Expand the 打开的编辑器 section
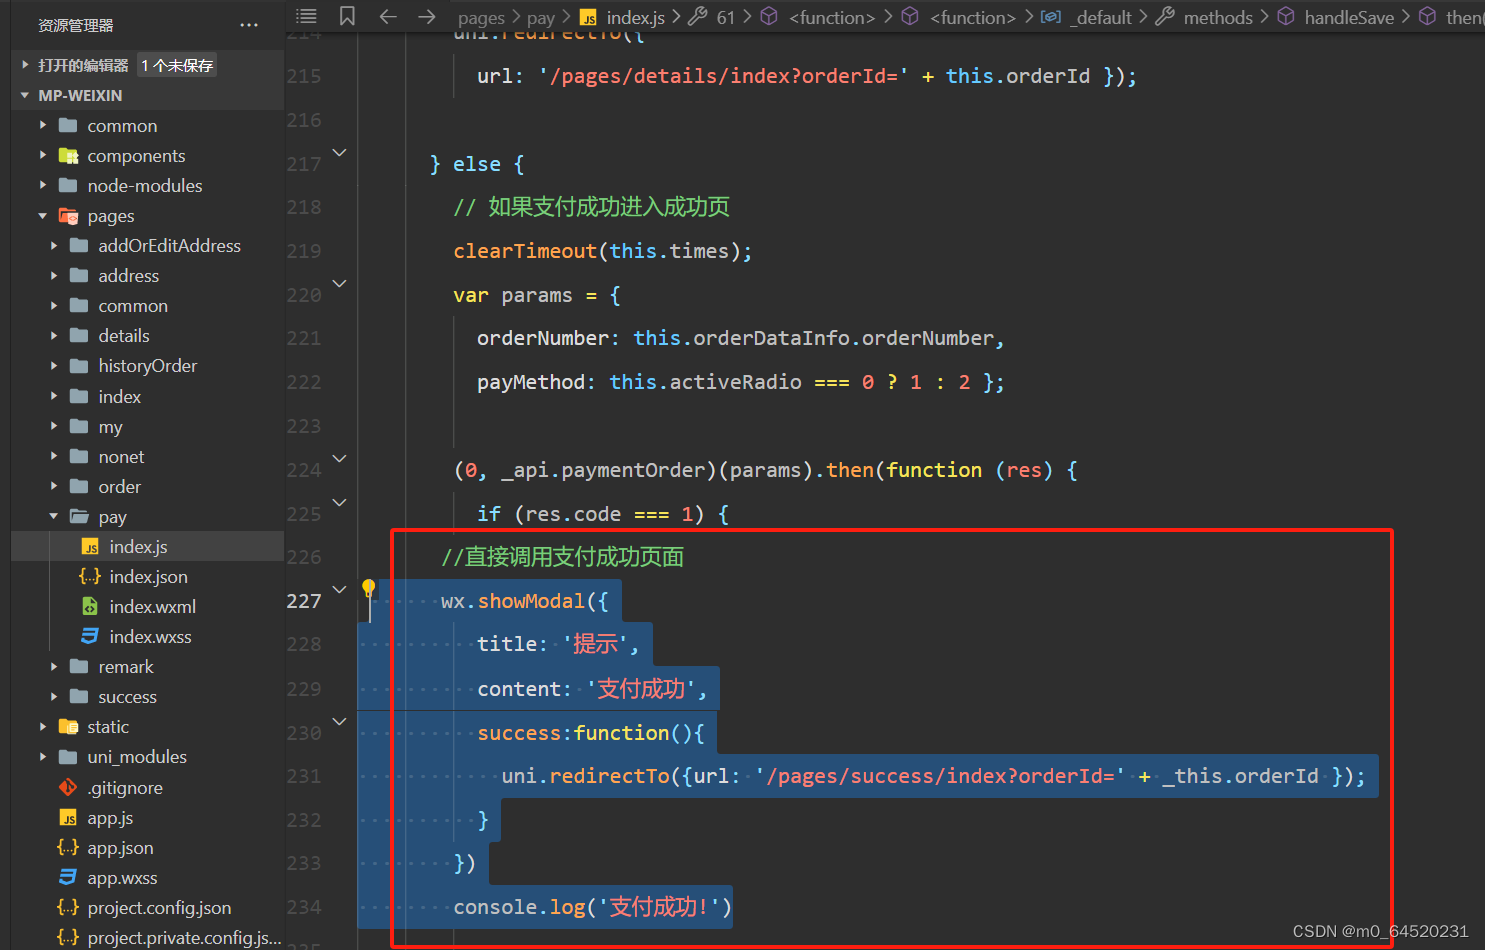Image resolution: width=1485 pixels, height=950 pixels. pyautogui.click(x=25, y=65)
